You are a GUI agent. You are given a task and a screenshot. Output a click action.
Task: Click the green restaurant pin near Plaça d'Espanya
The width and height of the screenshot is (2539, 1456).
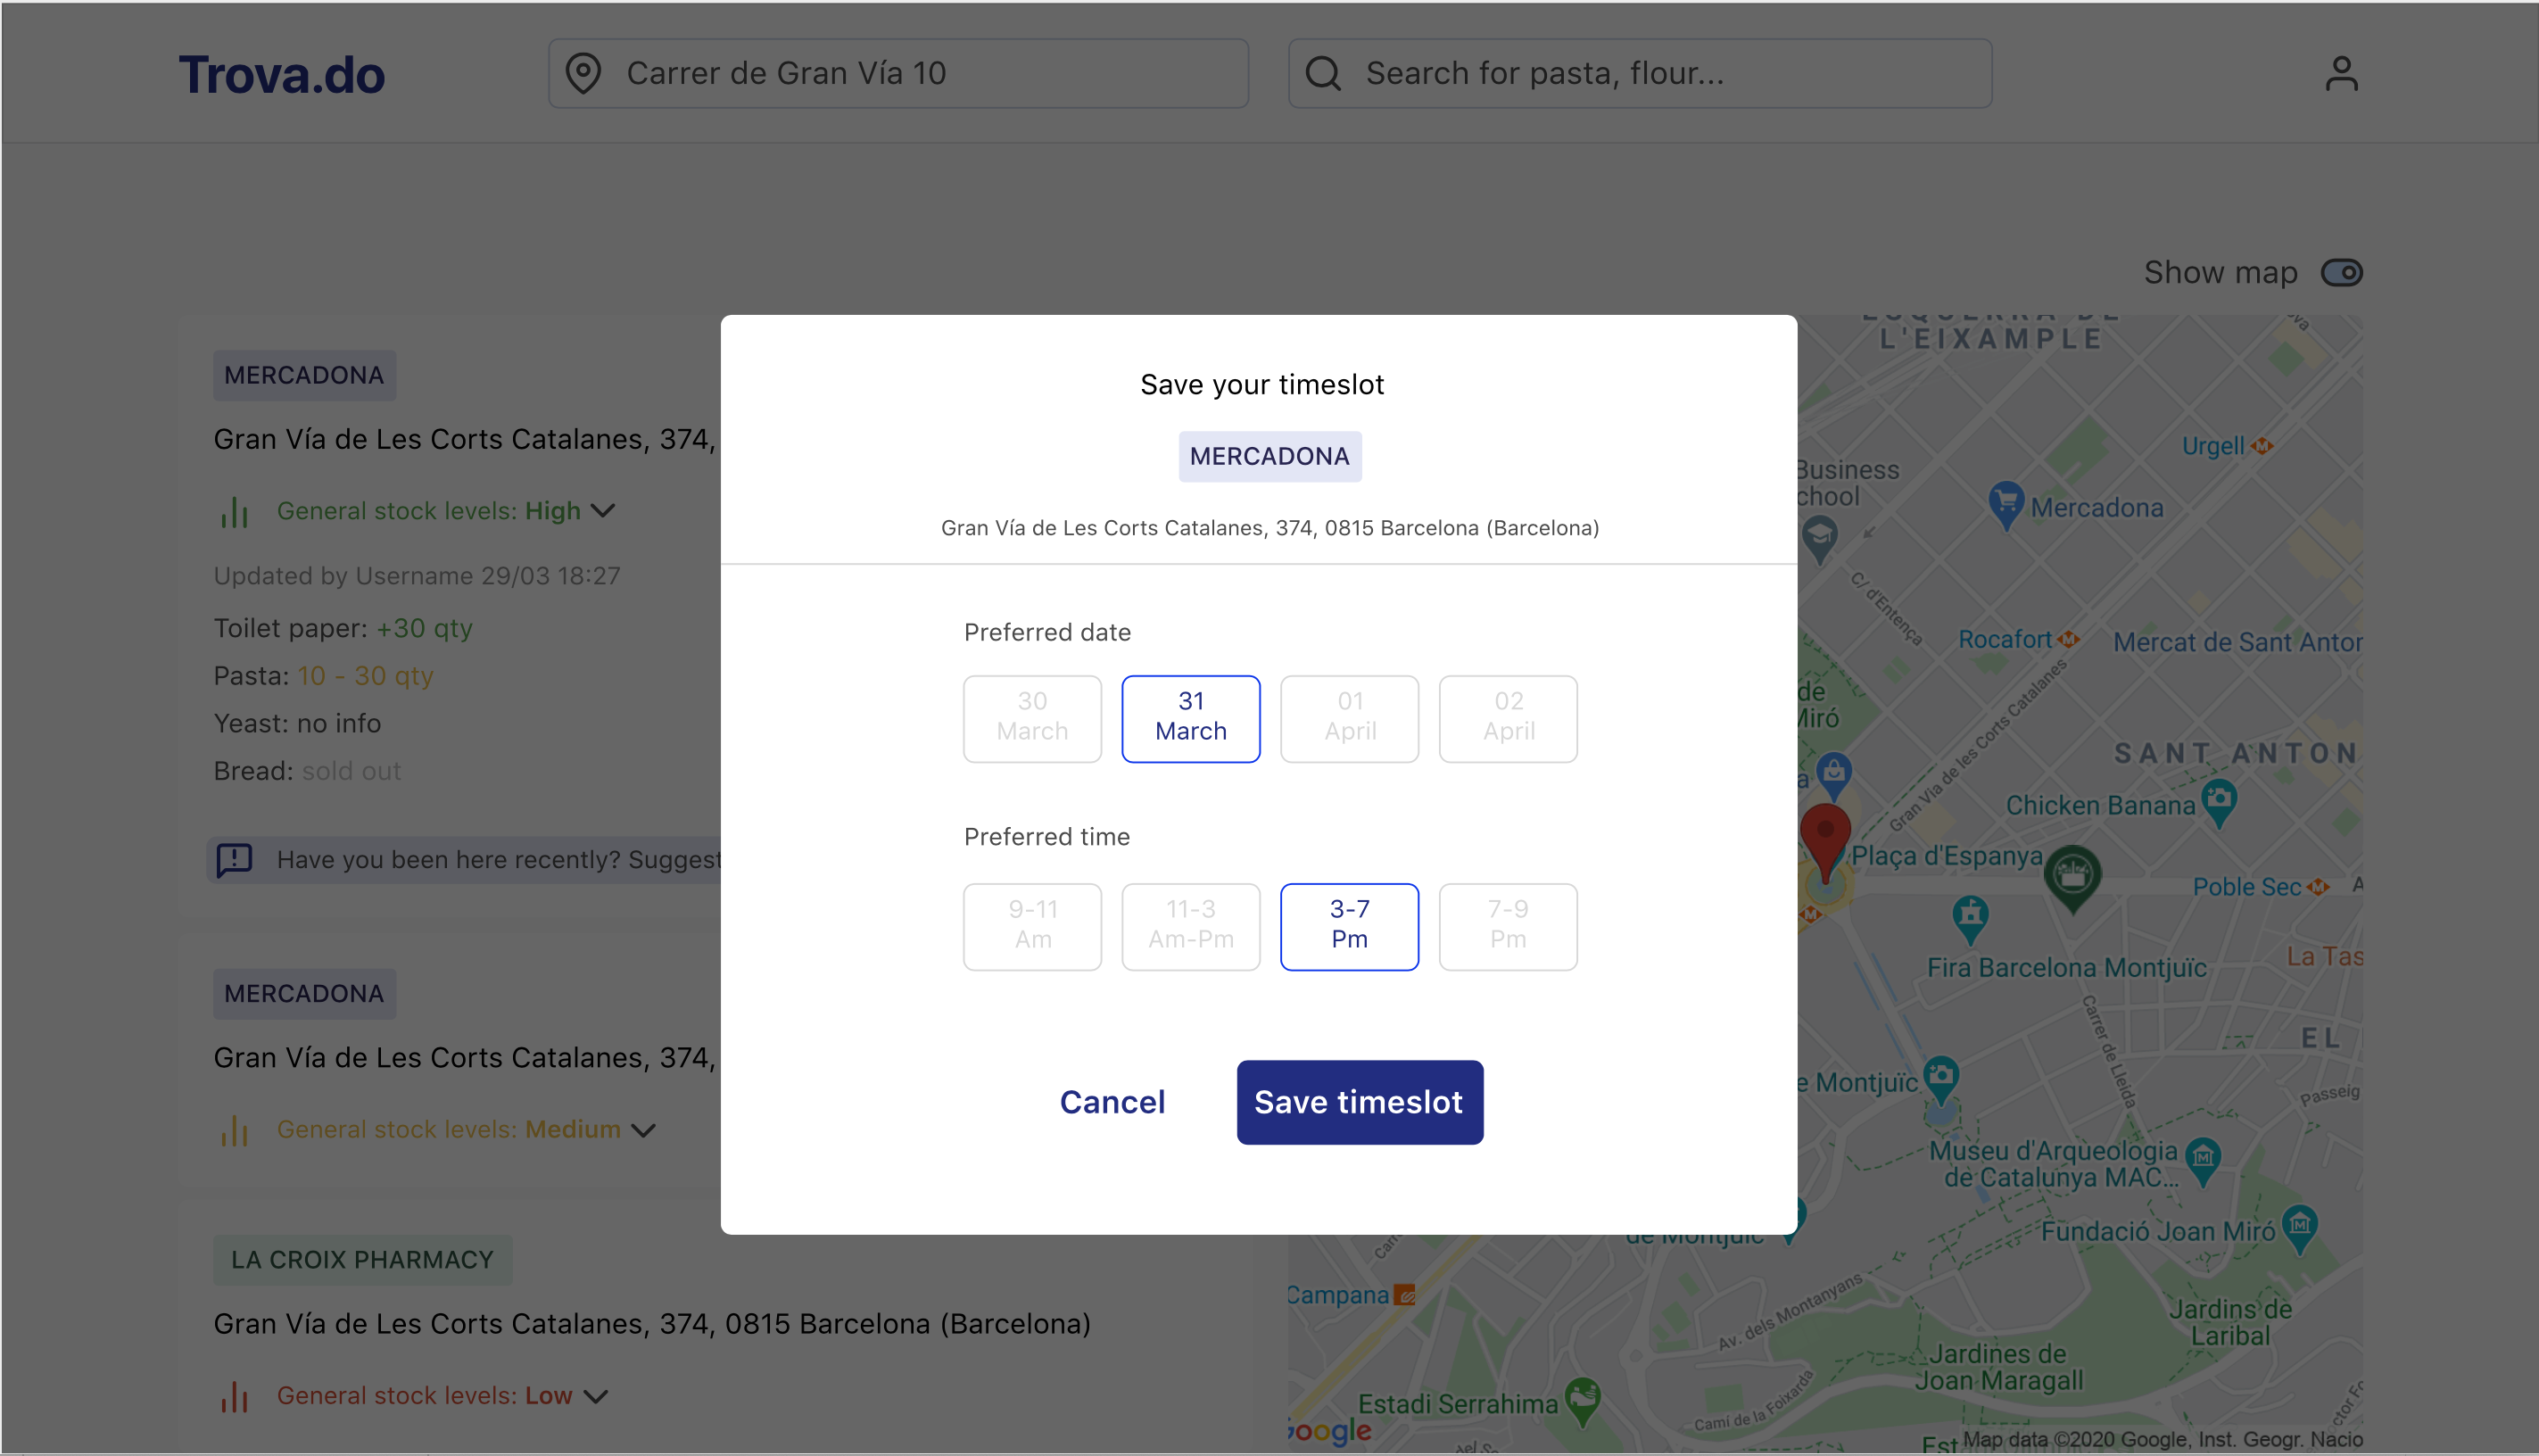2072,878
